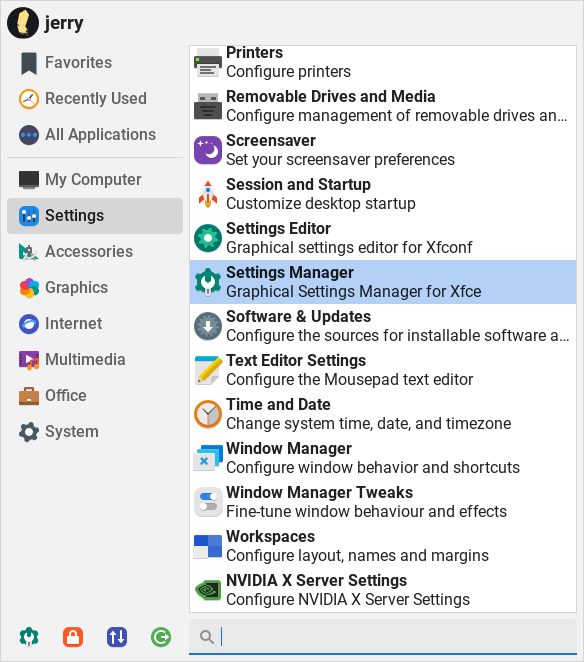Click the jerry user profile picture
The image size is (584, 662).
pos(23,23)
